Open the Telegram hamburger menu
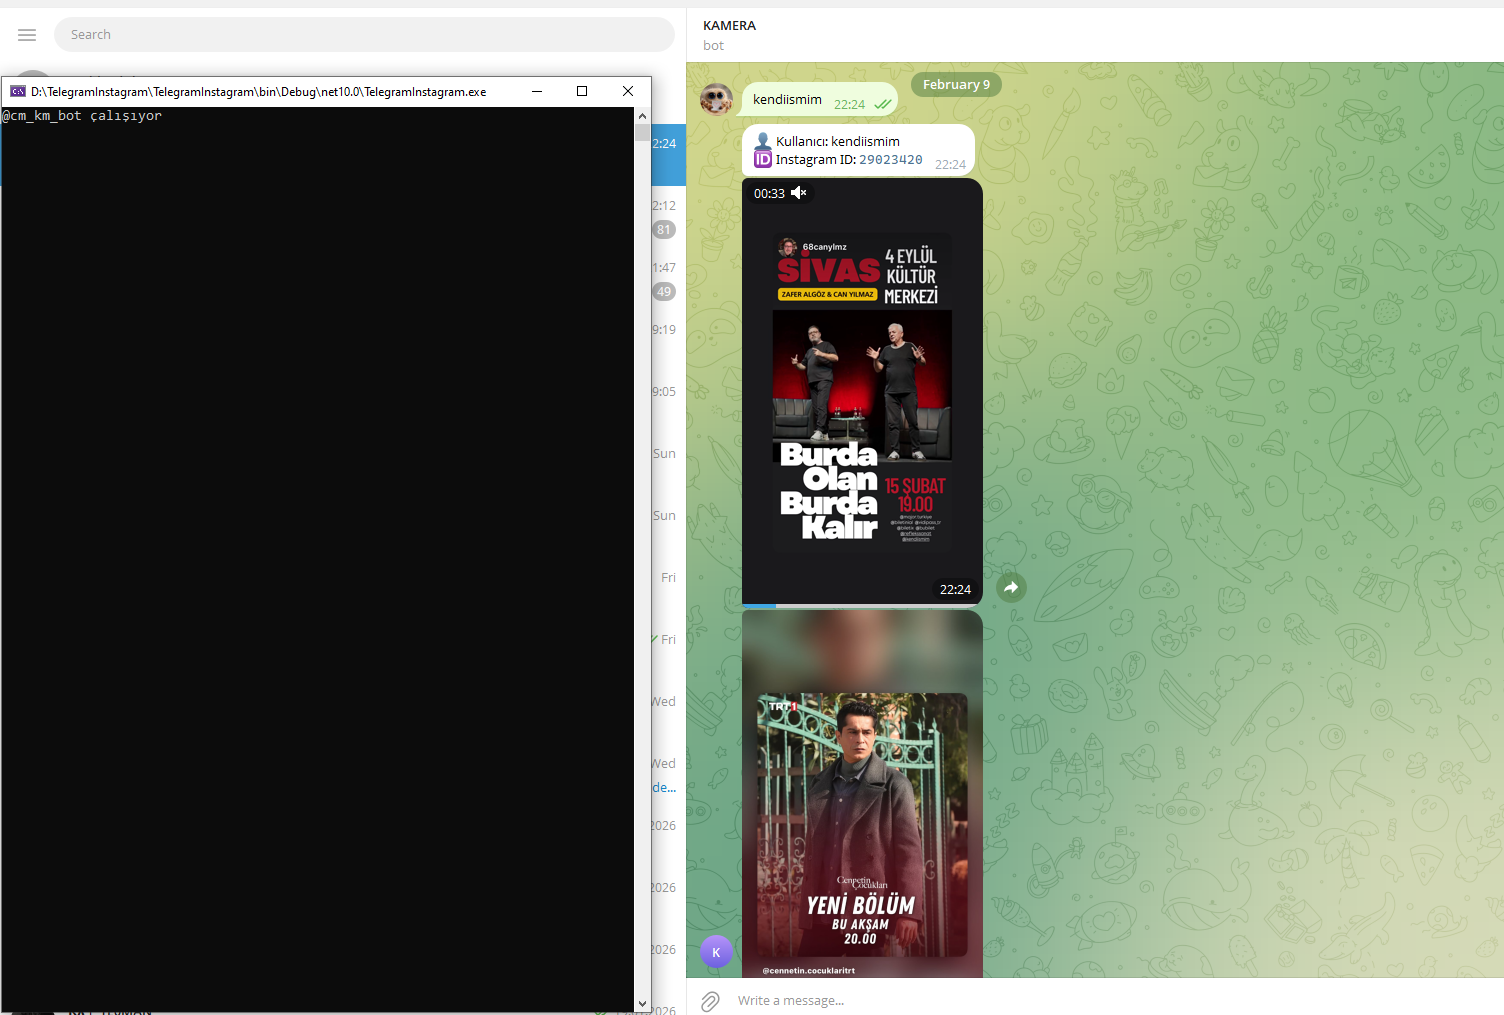This screenshot has width=1504, height=1015. (27, 35)
